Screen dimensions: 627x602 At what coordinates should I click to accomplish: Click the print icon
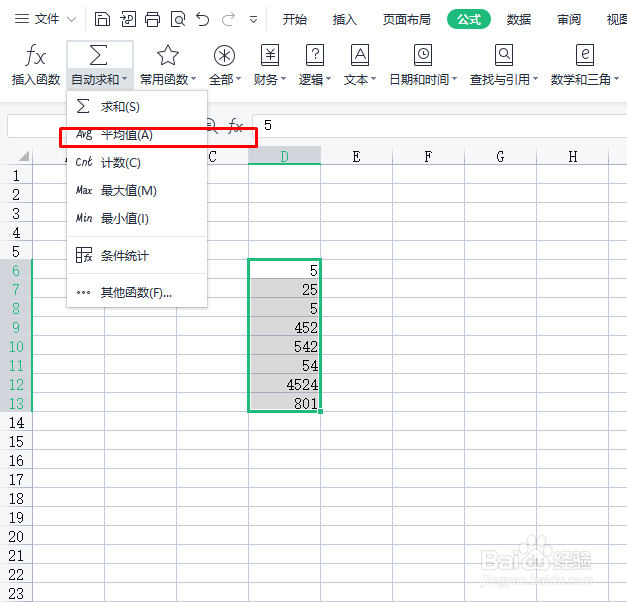click(x=152, y=19)
